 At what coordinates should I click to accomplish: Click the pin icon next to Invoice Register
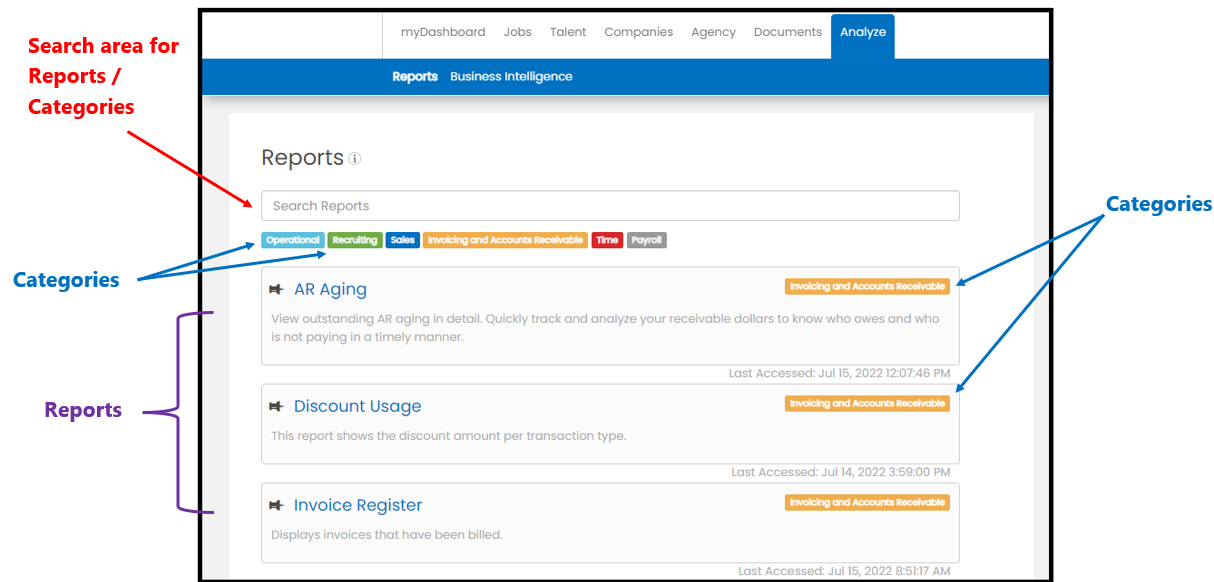click(276, 506)
